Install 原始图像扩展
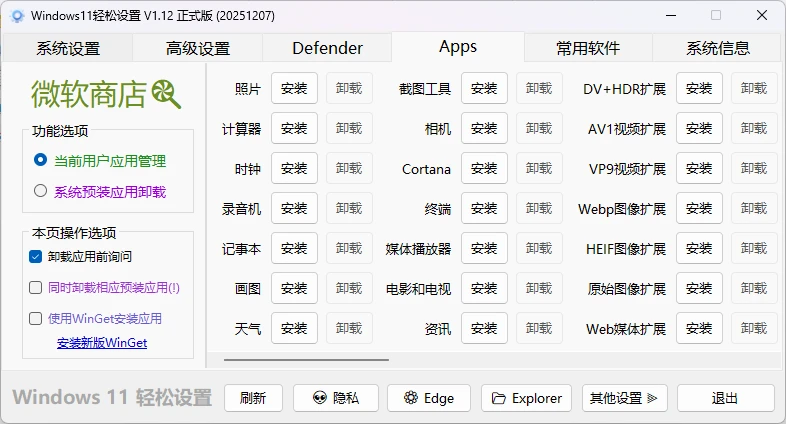The width and height of the screenshot is (786, 424). [x=699, y=288]
